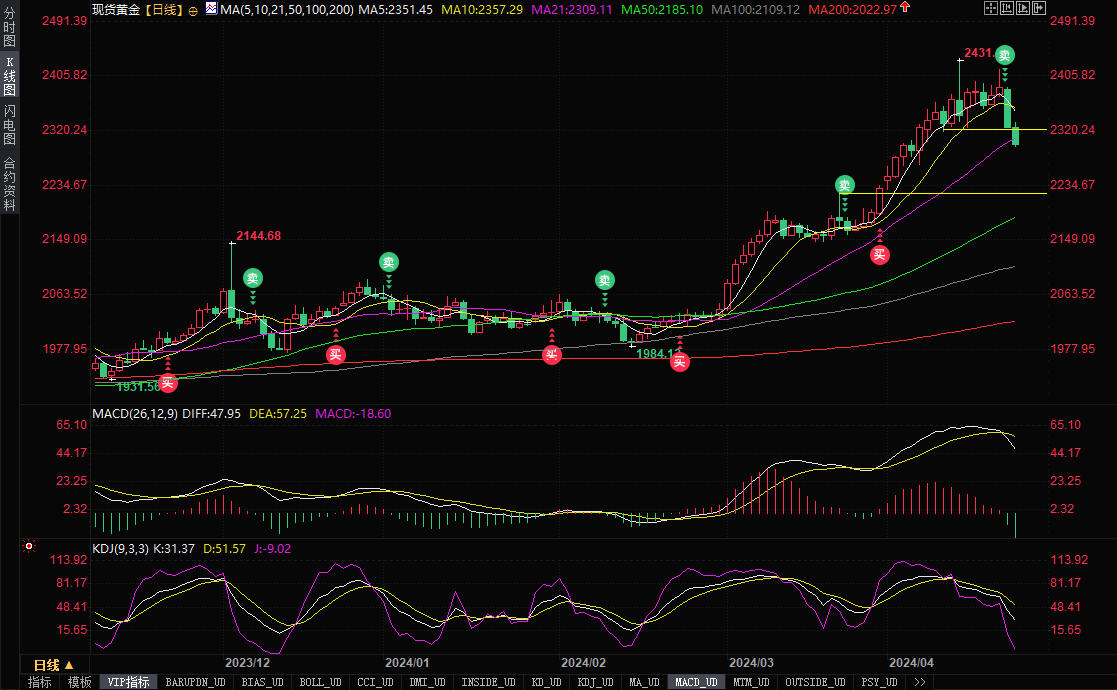
Task: Expand more indicators with the >> arrow
Action: tap(918, 682)
